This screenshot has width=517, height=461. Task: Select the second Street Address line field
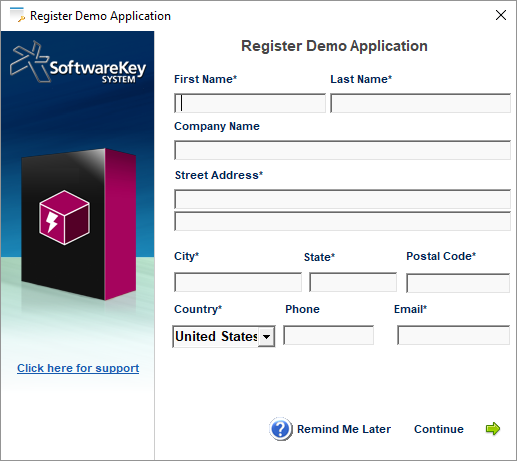[342, 221]
